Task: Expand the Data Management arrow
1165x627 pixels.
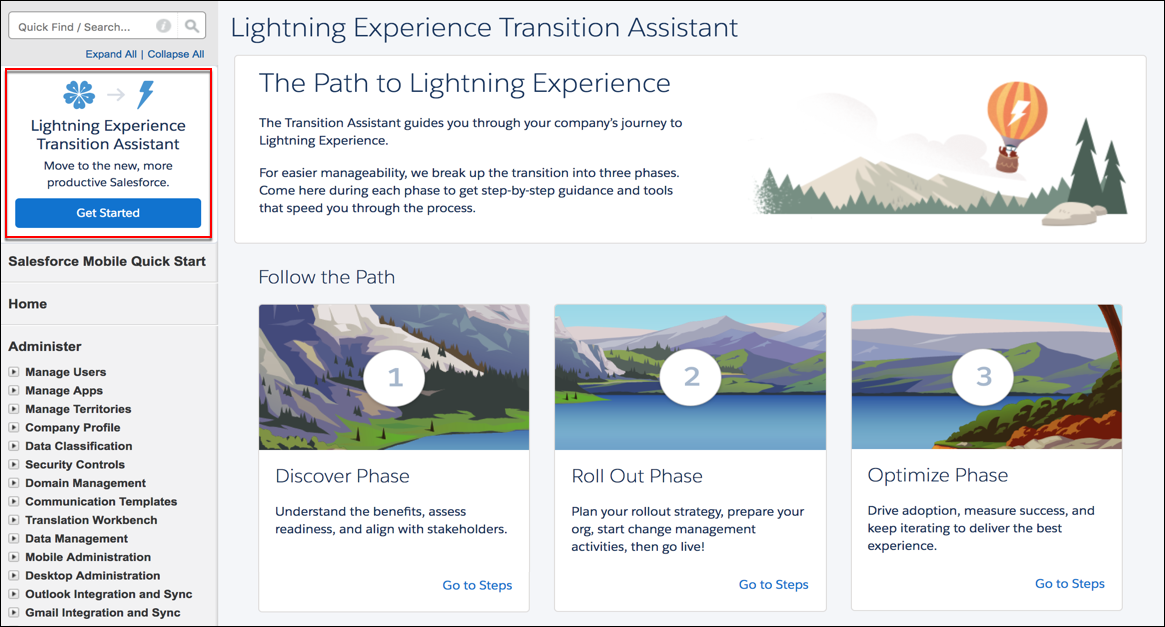Action: (13, 539)
